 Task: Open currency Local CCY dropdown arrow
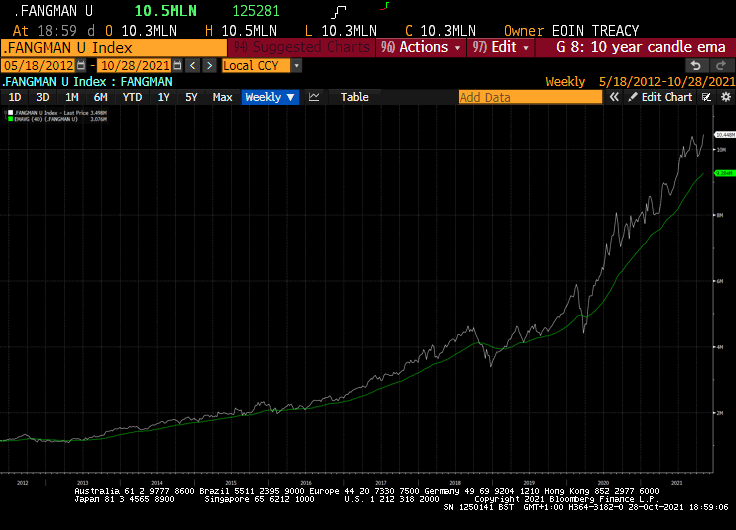[x=296, y=66]
